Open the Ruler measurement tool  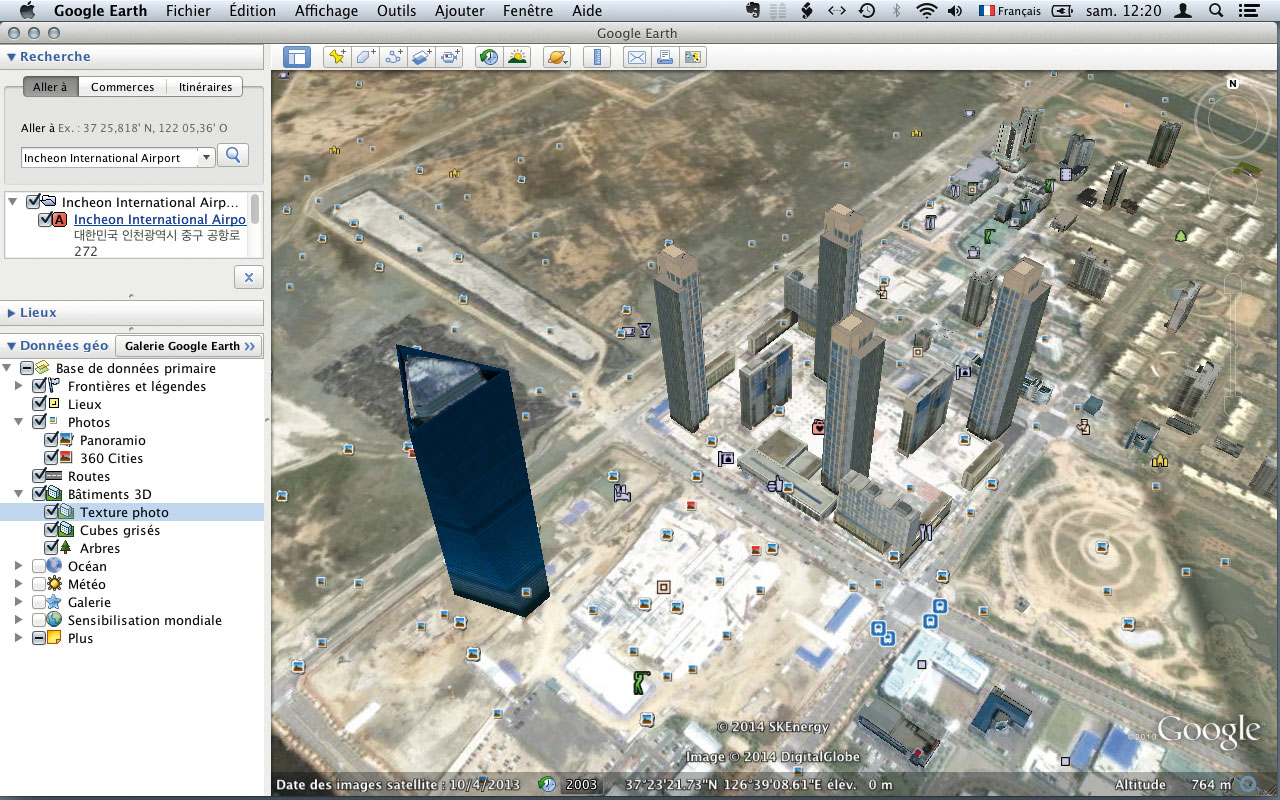point(596,57)
